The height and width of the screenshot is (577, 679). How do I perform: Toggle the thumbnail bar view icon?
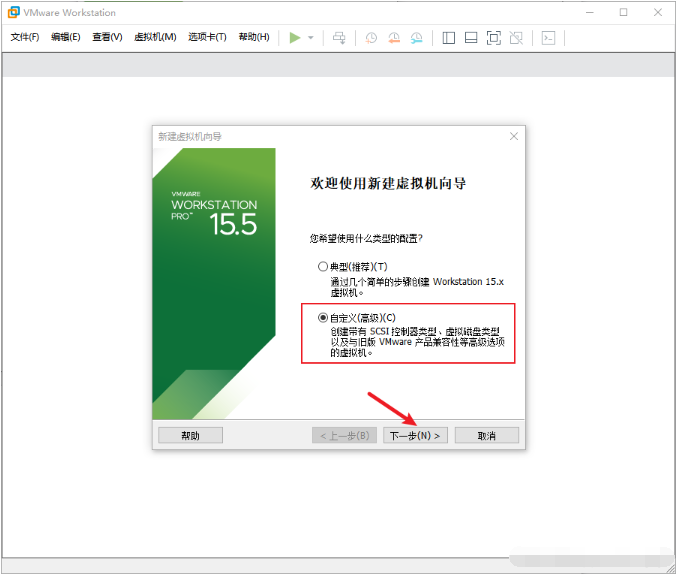point(470,38)
